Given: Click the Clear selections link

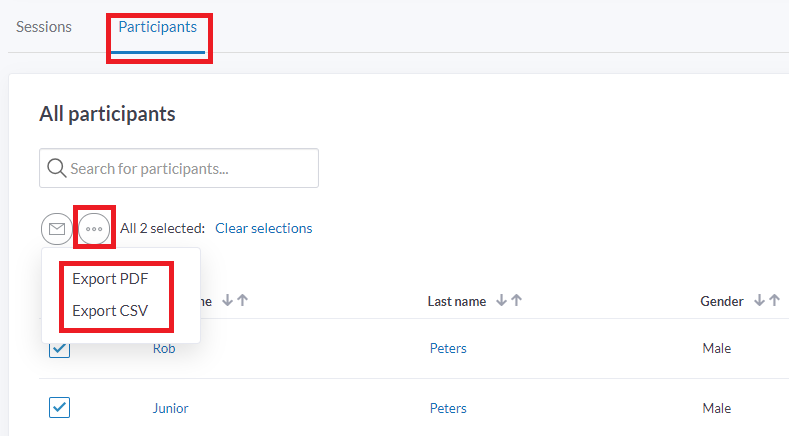Looking at the screenshot, I should click(263, 228).
